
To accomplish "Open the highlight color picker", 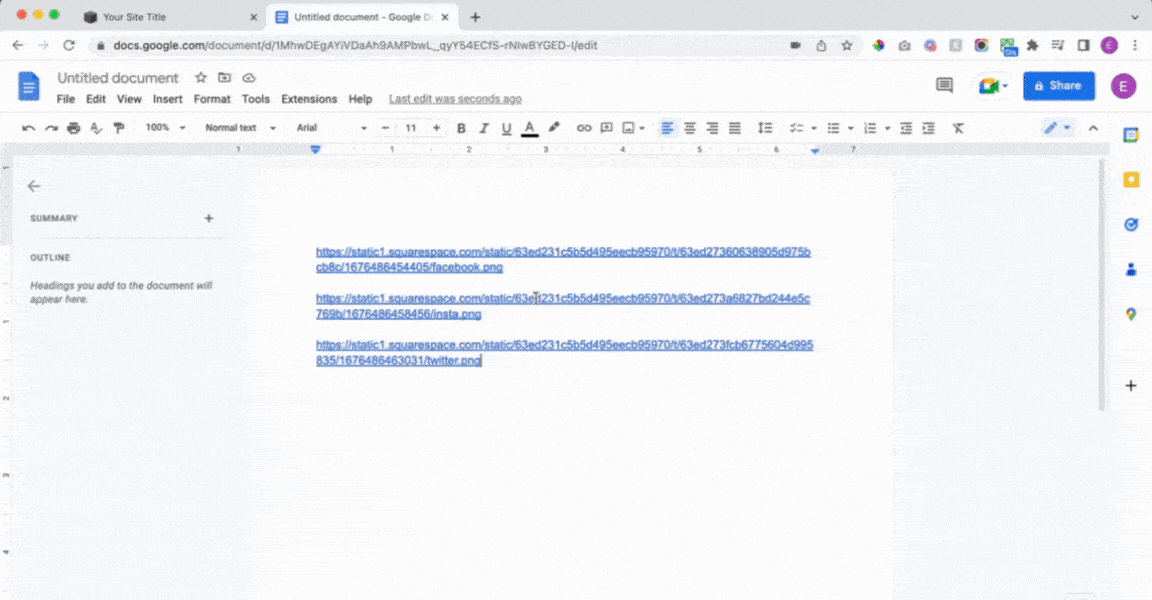I will click(x=554, y=128).
